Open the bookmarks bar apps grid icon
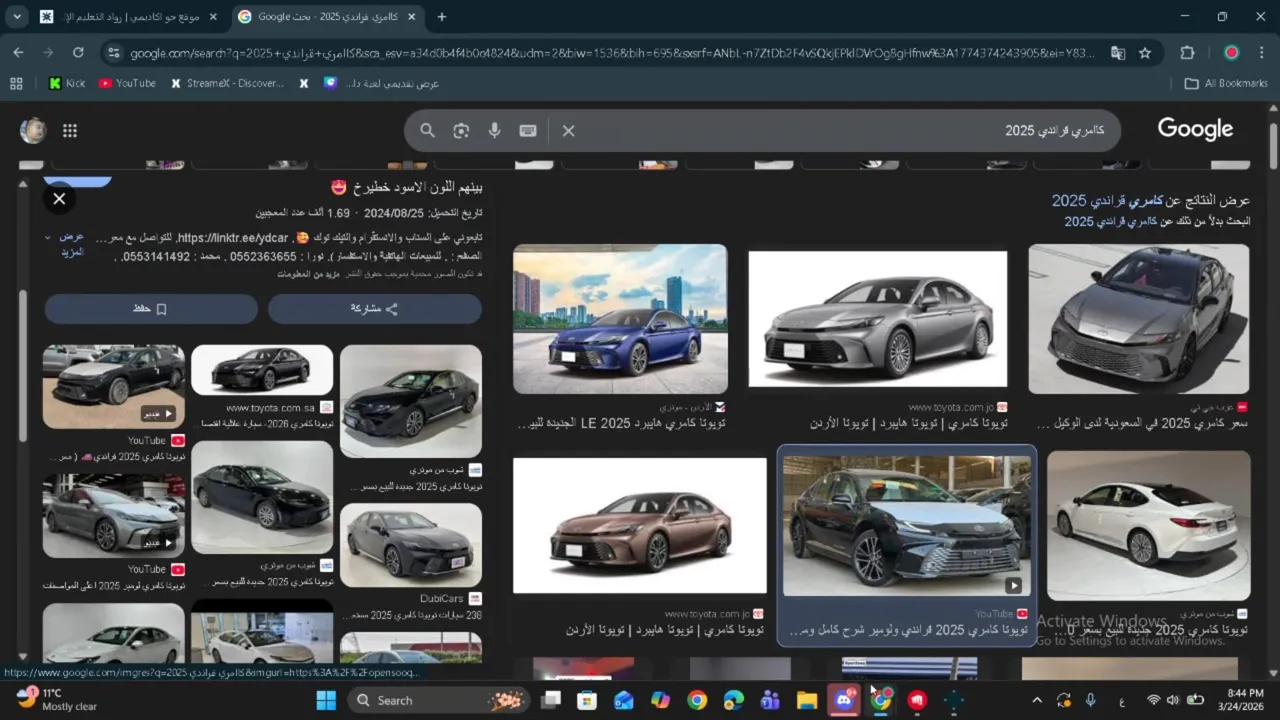 point(15,84)
